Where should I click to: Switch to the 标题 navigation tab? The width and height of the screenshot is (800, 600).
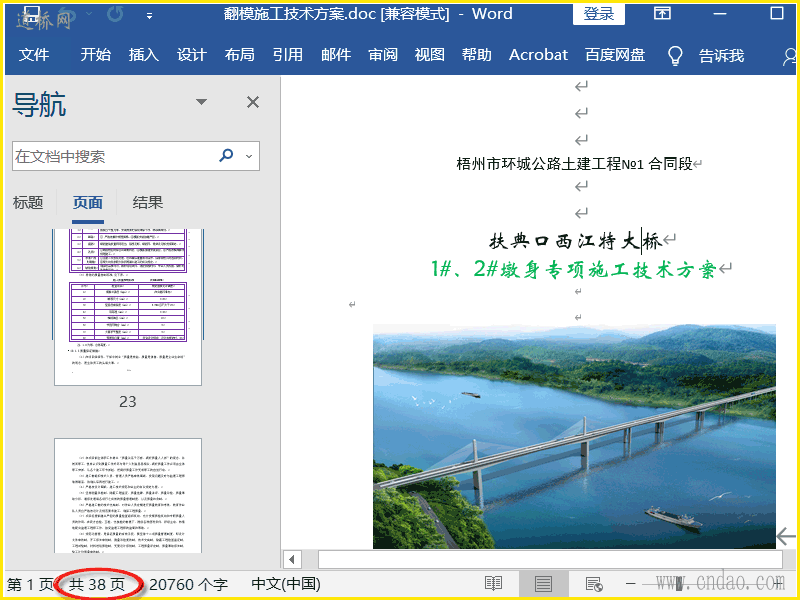click(x=28, y=203)
